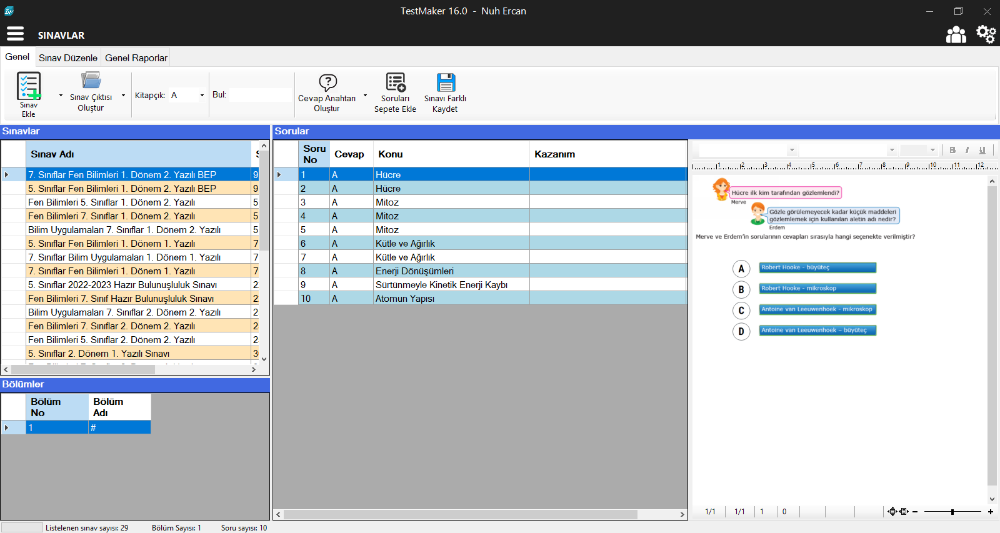Expand the Sınav Ekle dropdown arrow
Image resolution: width=1000 pixels, height=533 pixels.
61,96
